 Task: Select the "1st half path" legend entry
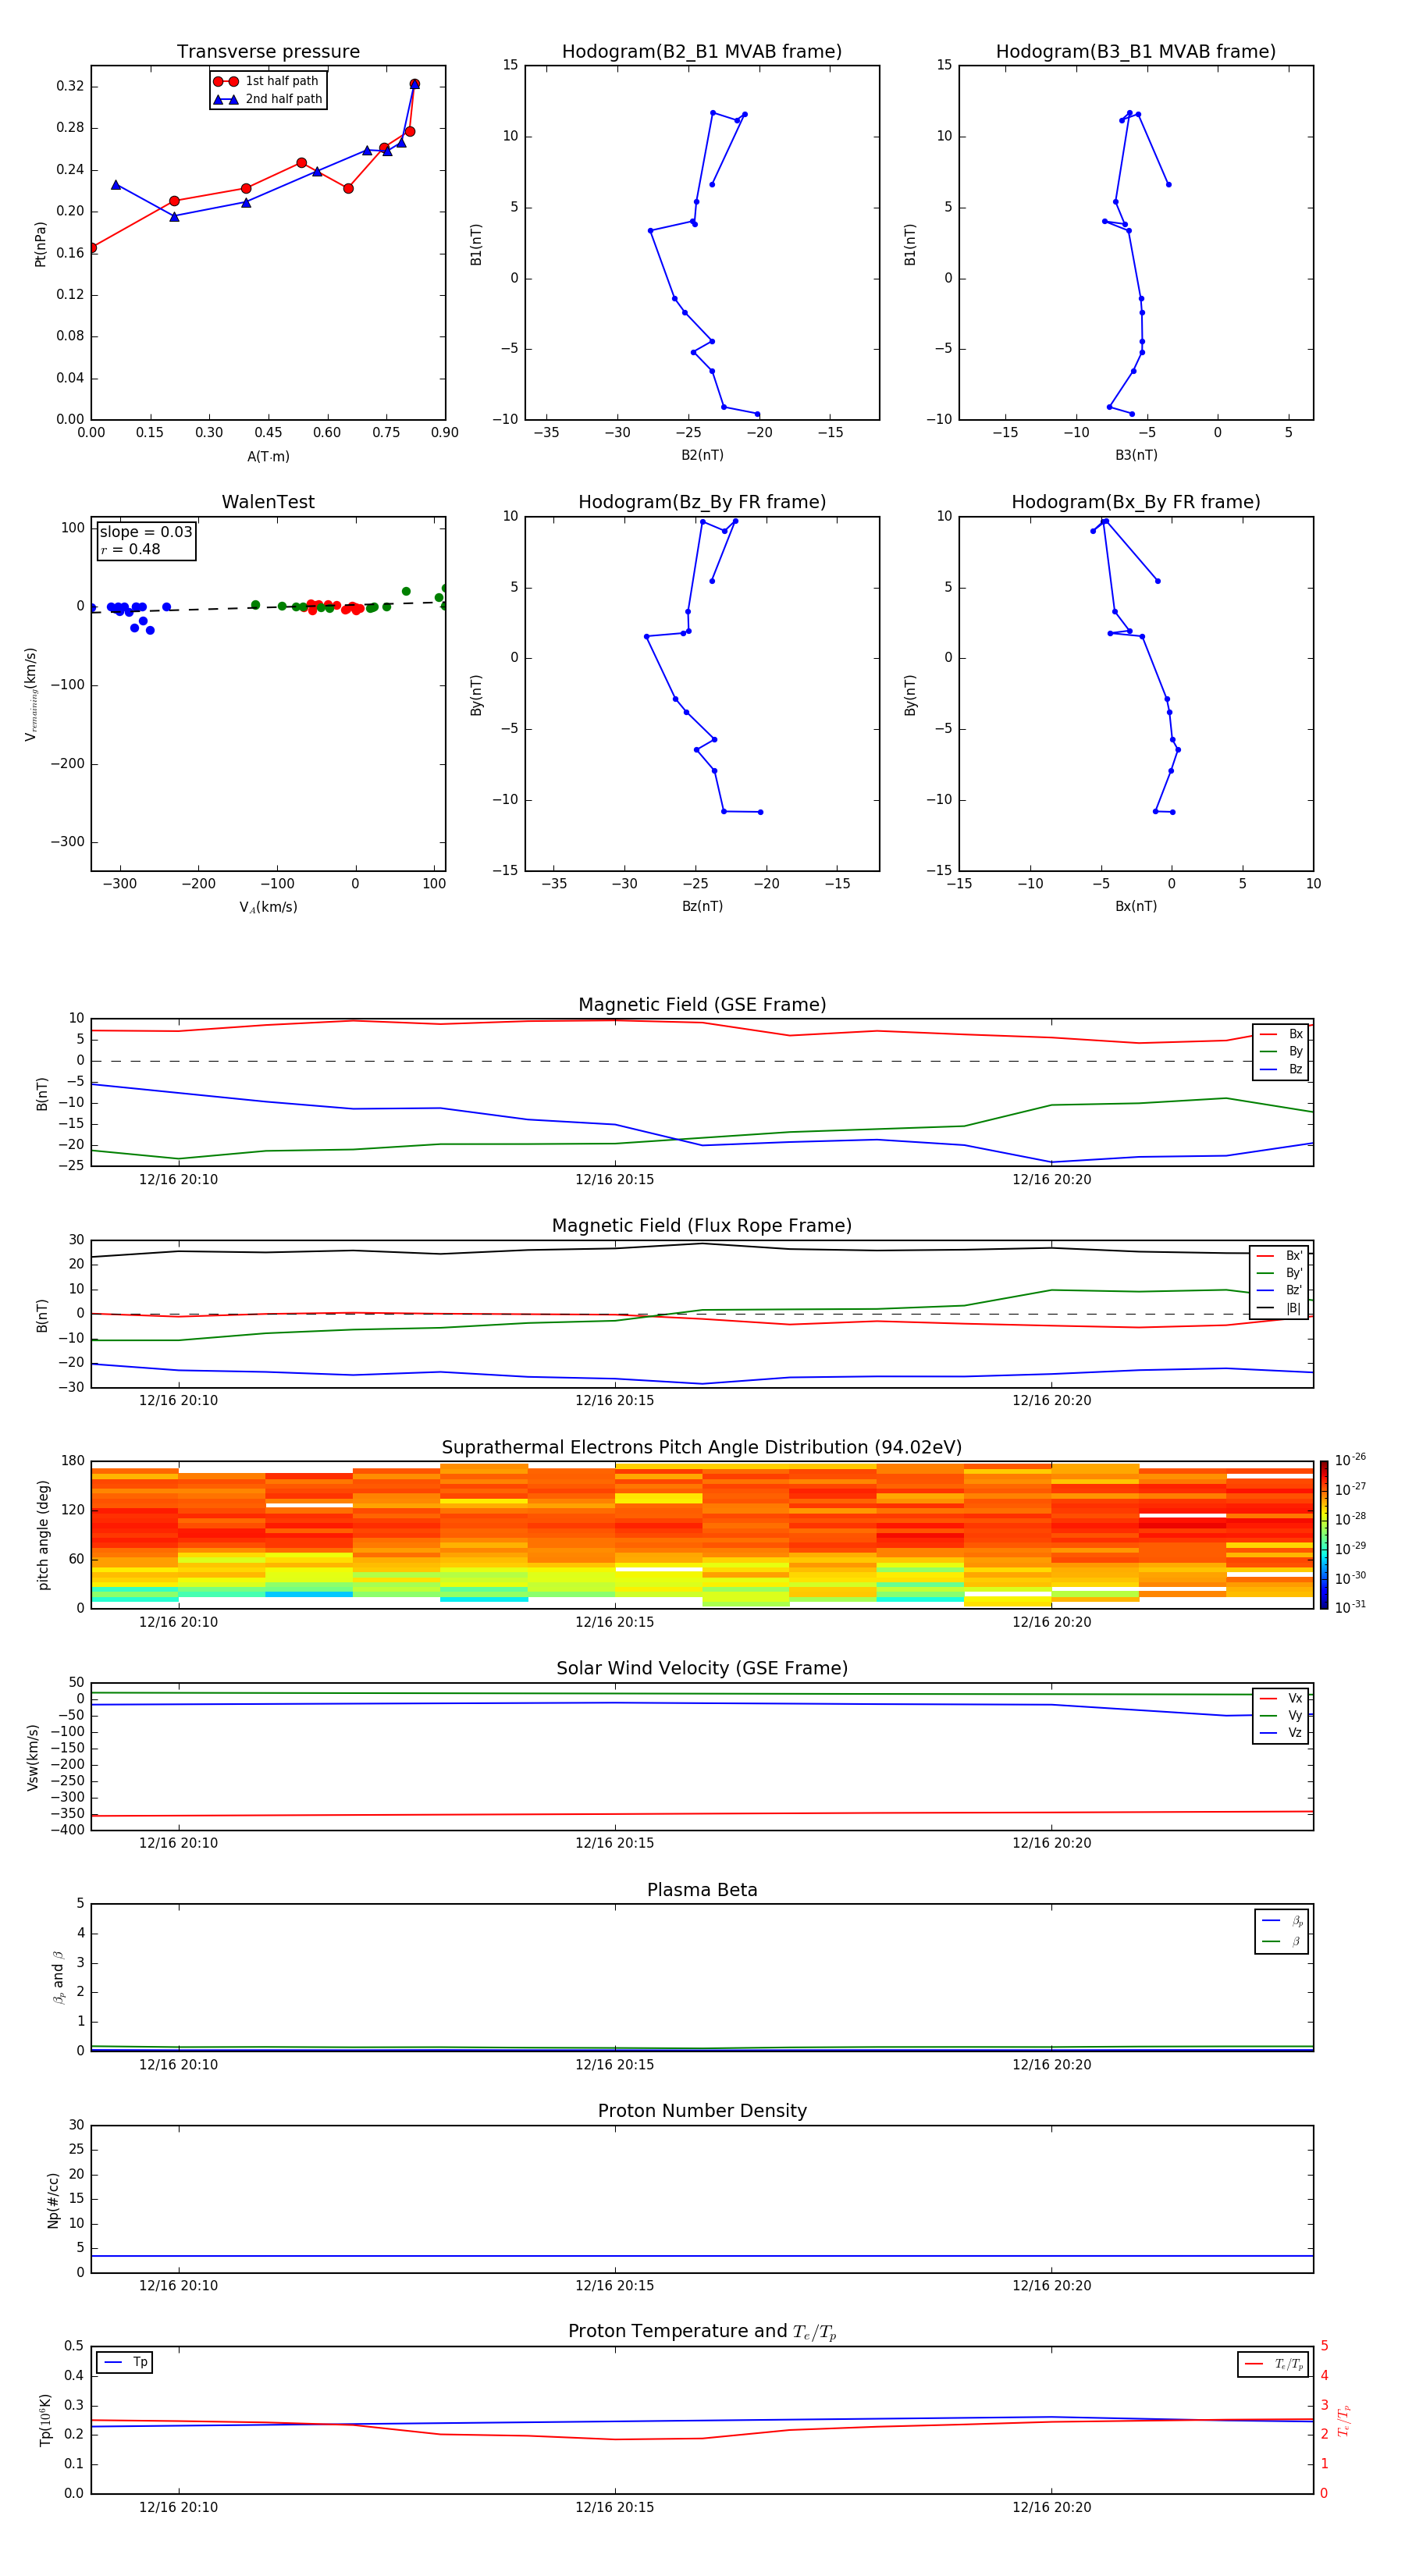point(267,81)
